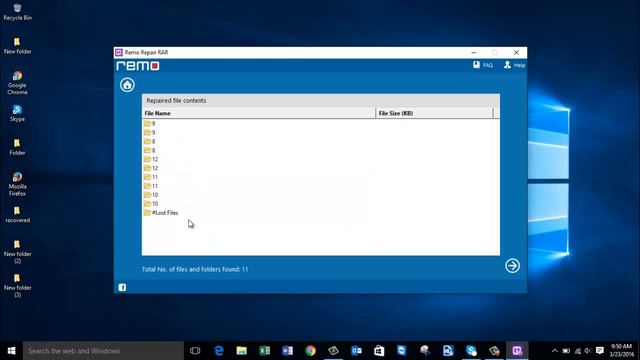Open Task View from the taskbar
Image resolution: width=640 pixels, height=360 pixels.
coord(195,351)
